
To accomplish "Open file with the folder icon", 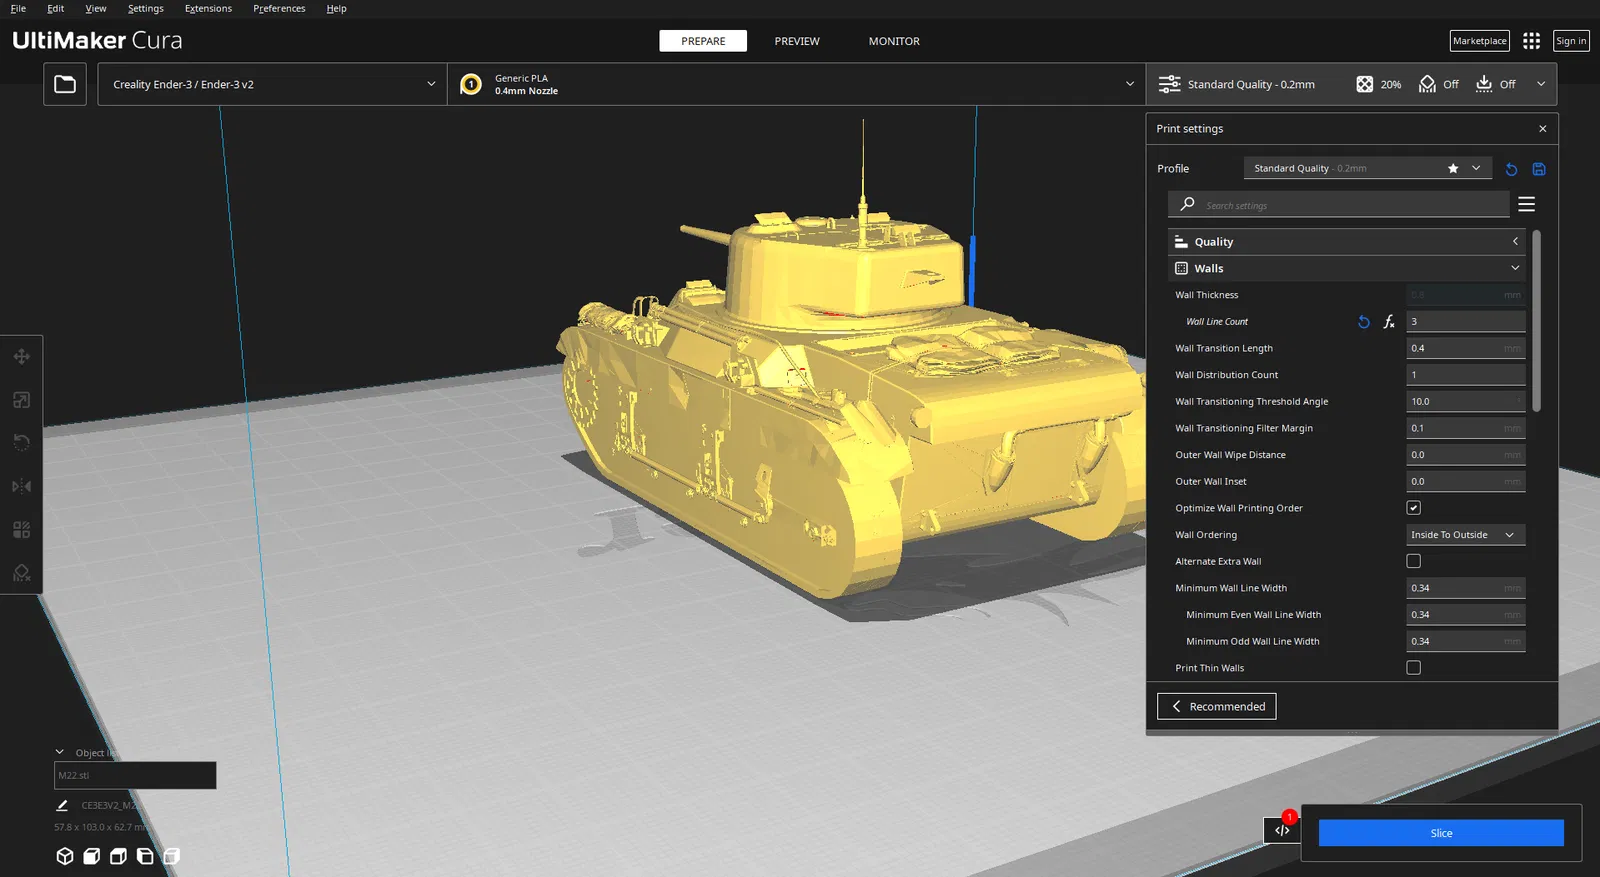I will coord(65,84).
